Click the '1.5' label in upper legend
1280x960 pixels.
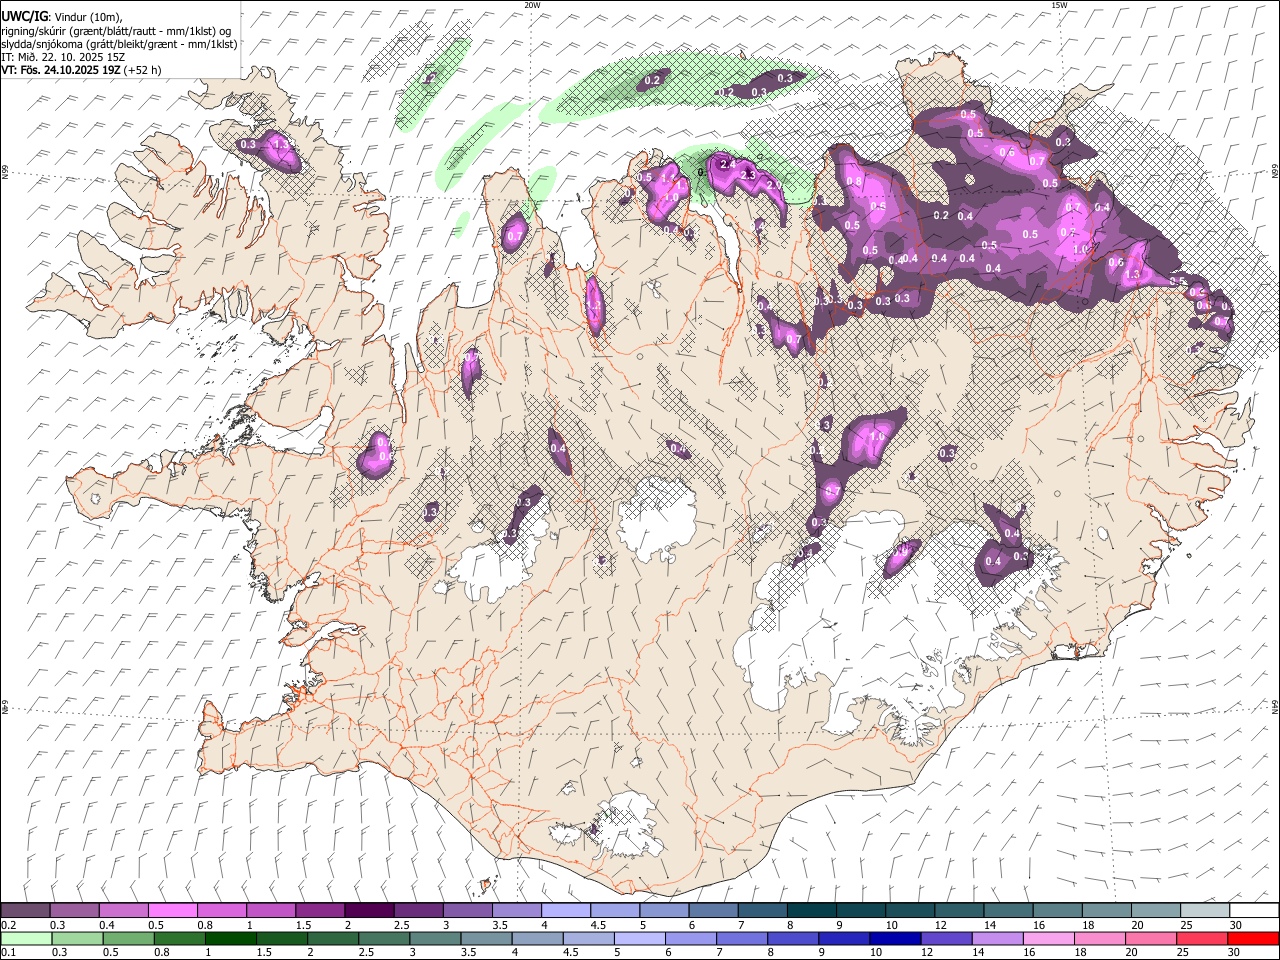pos(303,925)
